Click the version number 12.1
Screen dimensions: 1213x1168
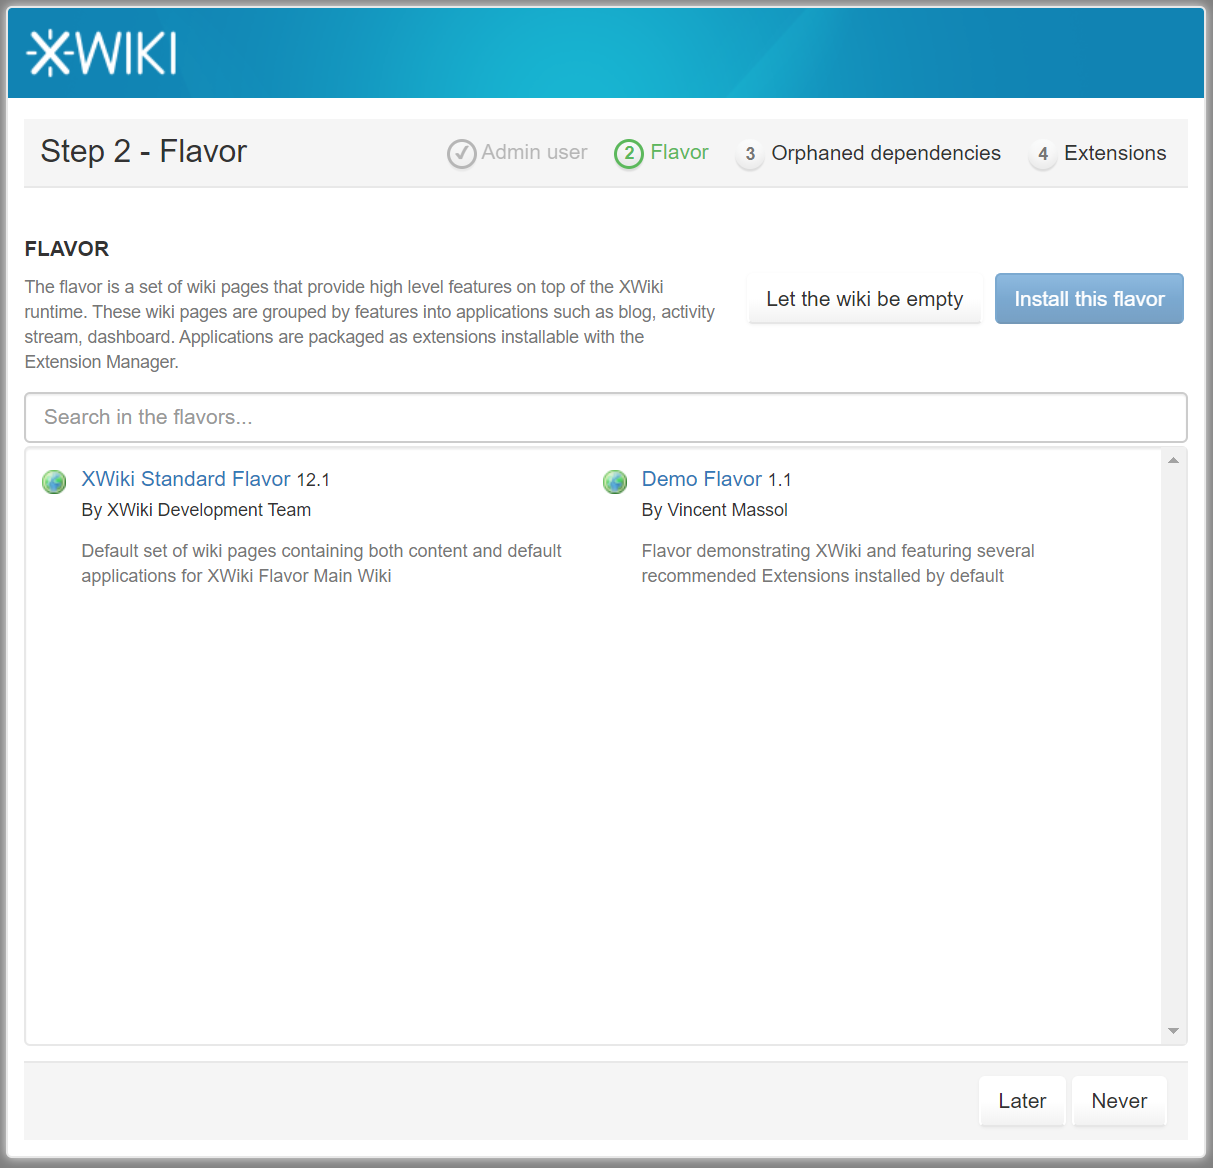(313, 480)
